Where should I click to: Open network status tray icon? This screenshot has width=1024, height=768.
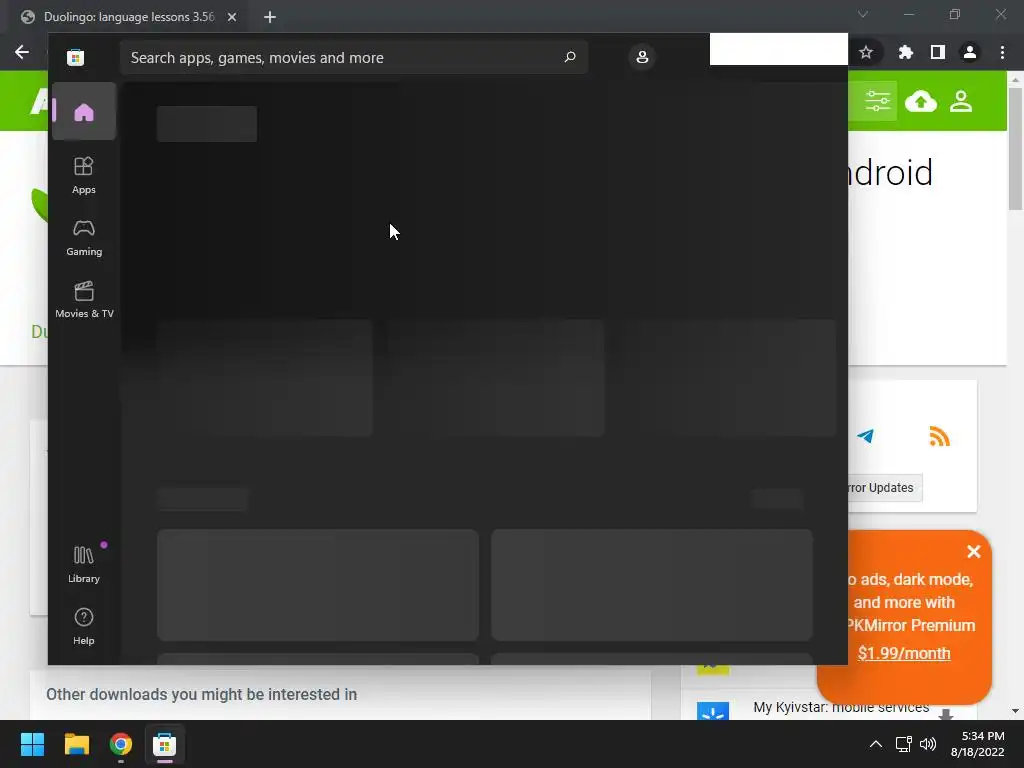tap(904, 744)
